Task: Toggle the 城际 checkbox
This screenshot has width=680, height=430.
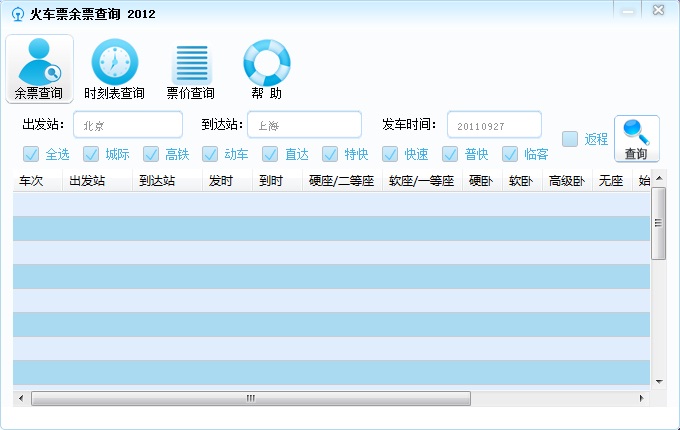Action: click(91, 154)
